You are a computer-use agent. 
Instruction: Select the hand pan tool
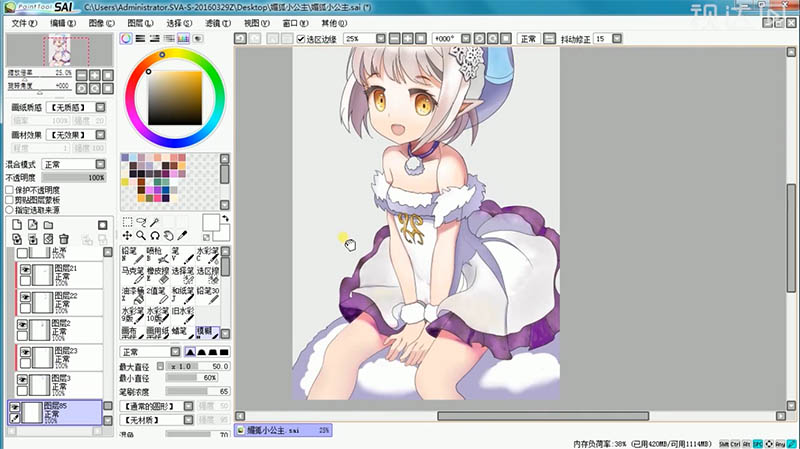(x=168, y=235)
